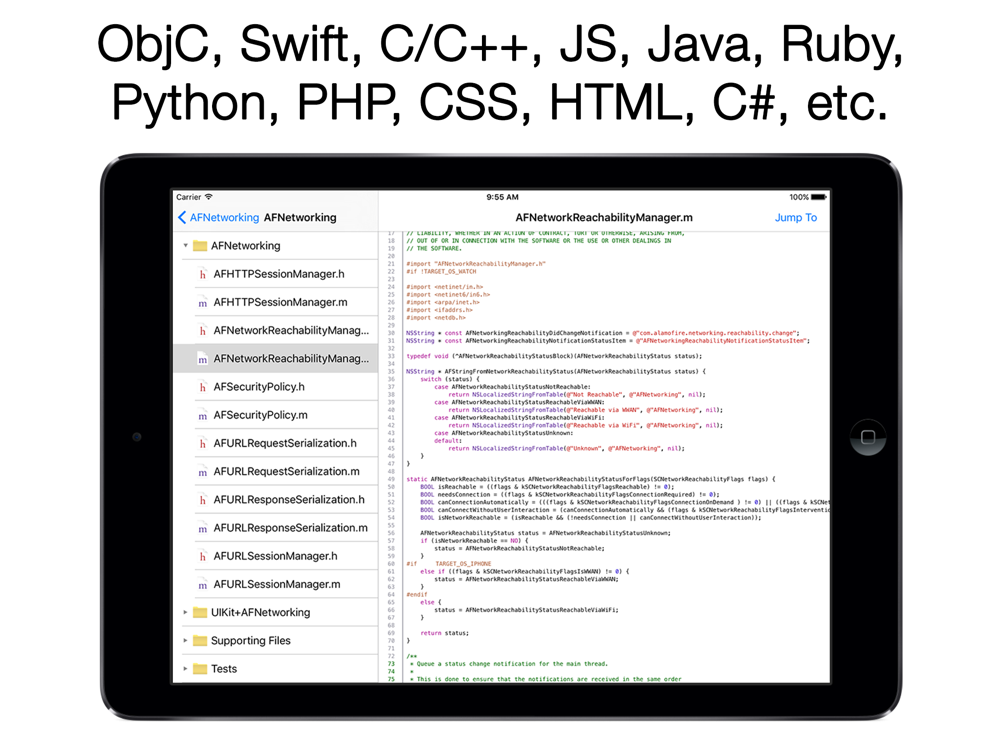Click the m-file icon of AFHTTPSessionManager.m
Viewport: 1000px width, 750px height.
click(202, 302)
